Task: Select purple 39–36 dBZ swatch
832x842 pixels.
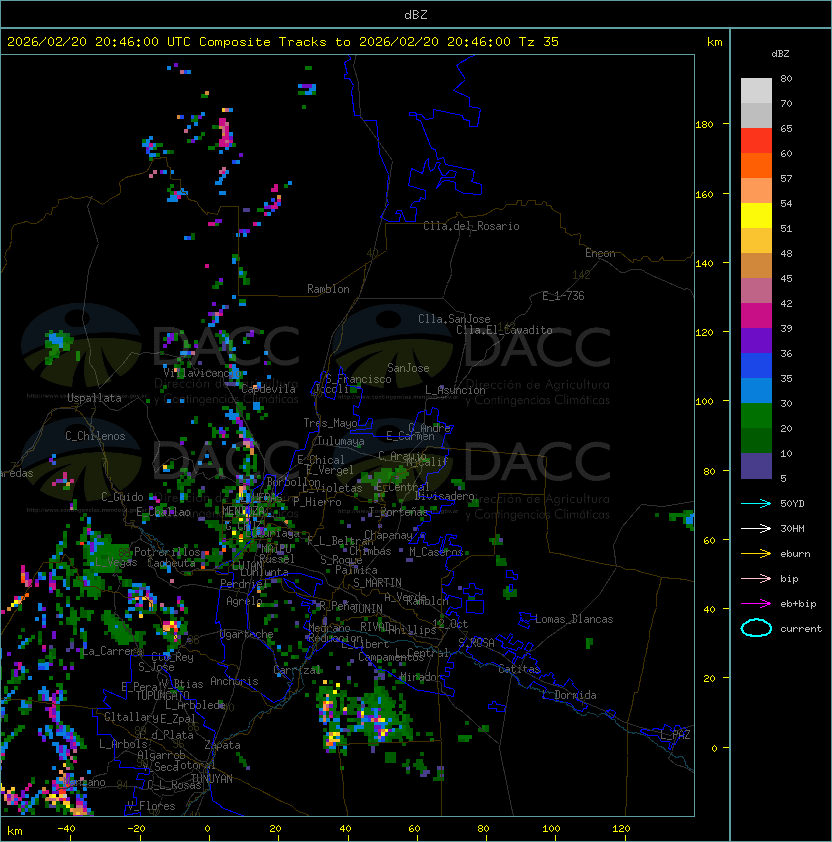Action: 756,340
